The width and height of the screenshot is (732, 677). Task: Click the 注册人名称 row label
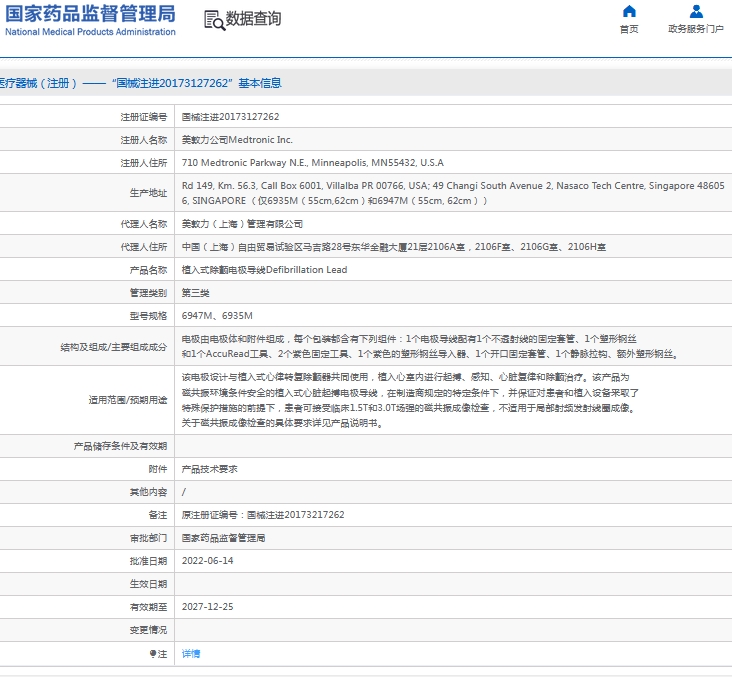[x=144, y=140]
